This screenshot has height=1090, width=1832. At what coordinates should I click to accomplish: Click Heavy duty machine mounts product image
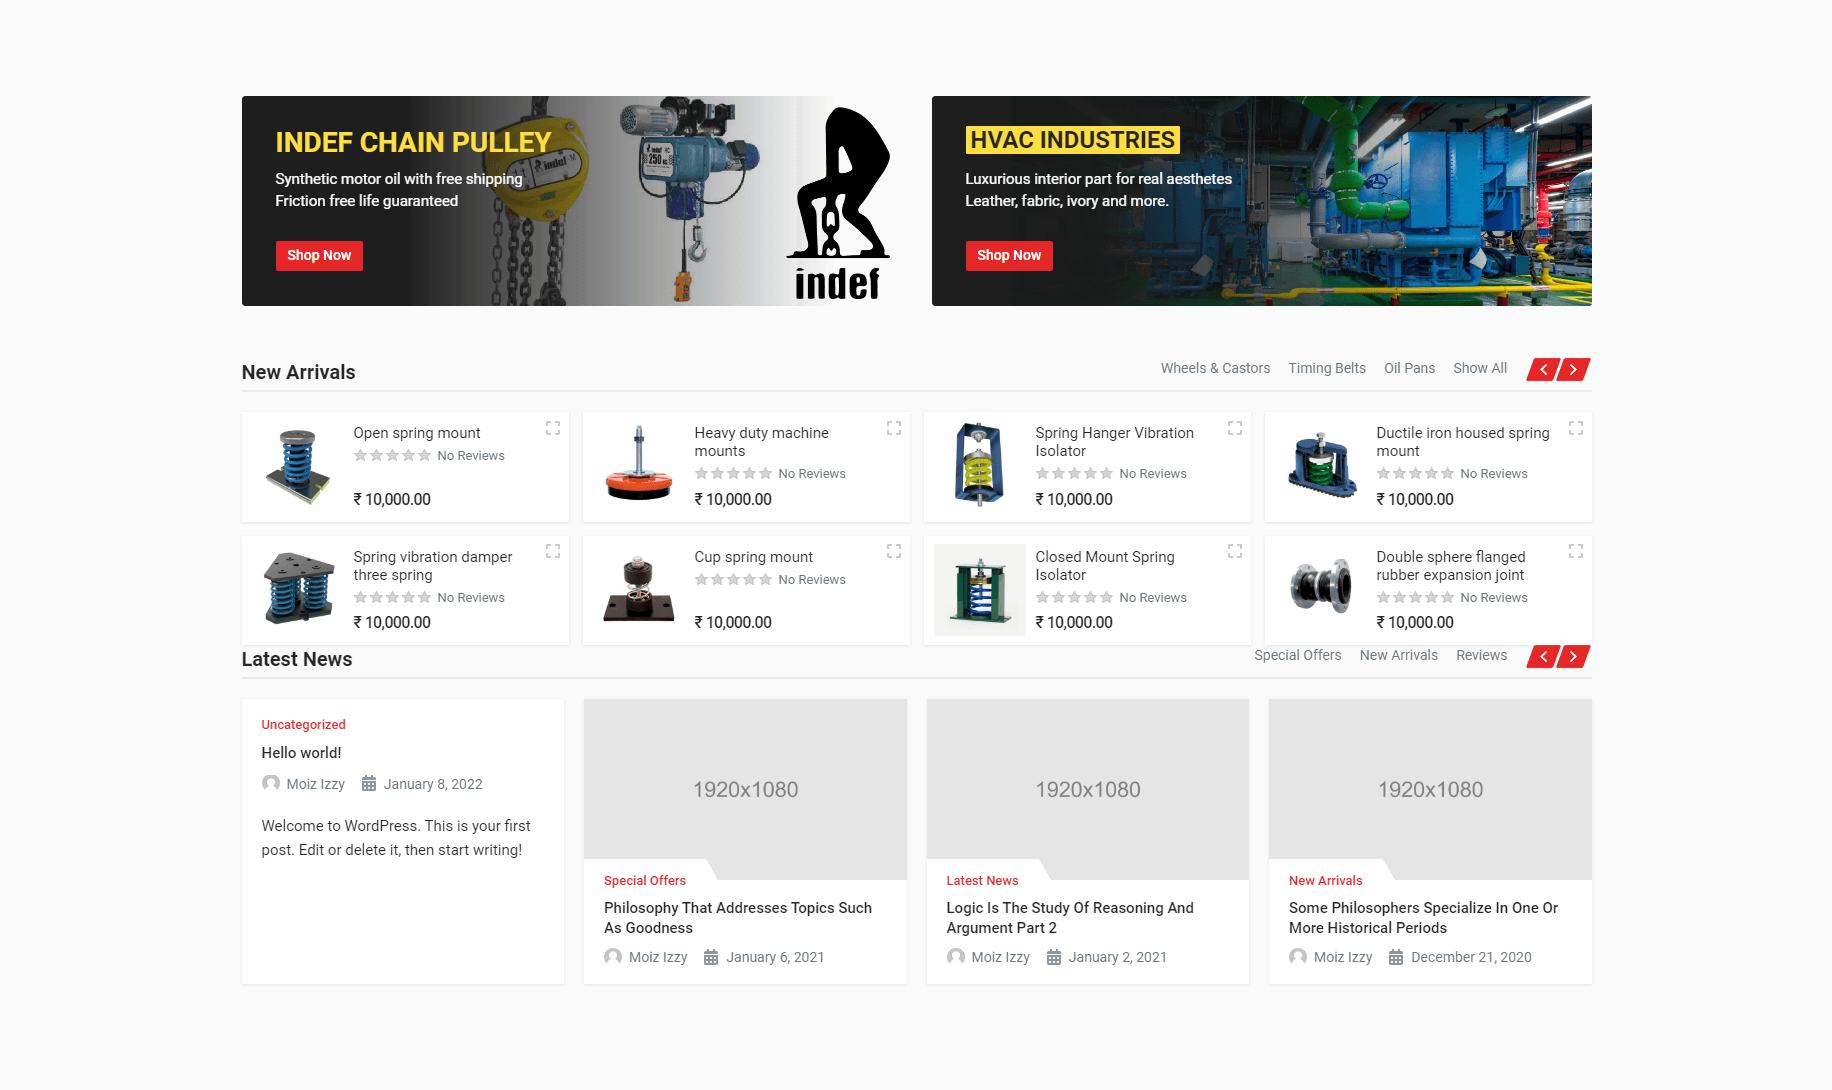639,467
